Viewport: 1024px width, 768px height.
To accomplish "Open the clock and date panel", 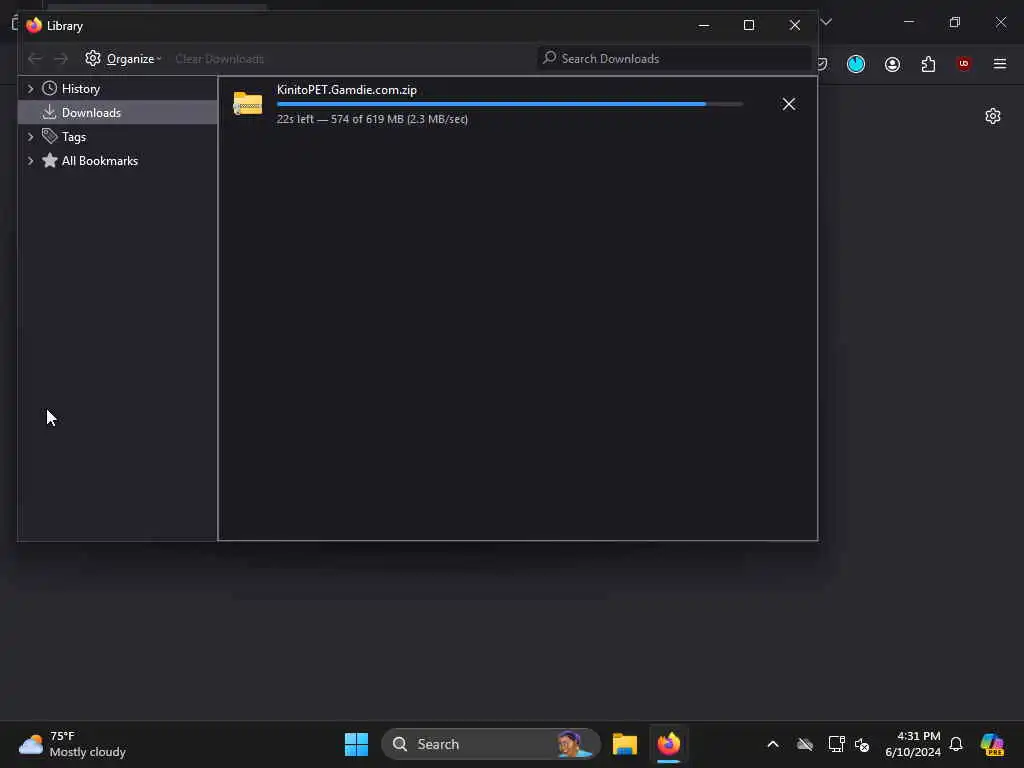I will click(913, 744).
